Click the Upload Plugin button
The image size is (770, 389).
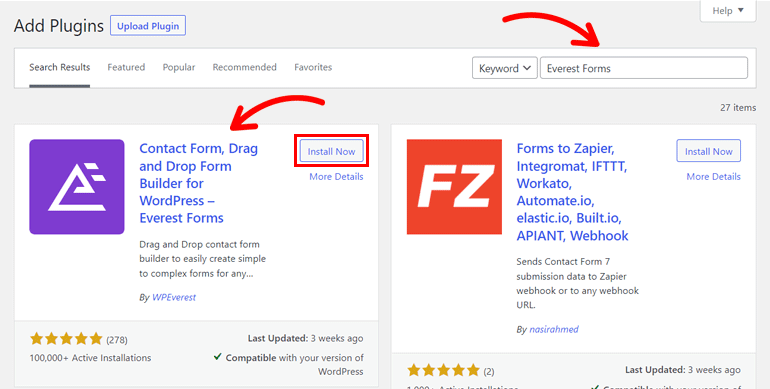[x=148, y=26]
